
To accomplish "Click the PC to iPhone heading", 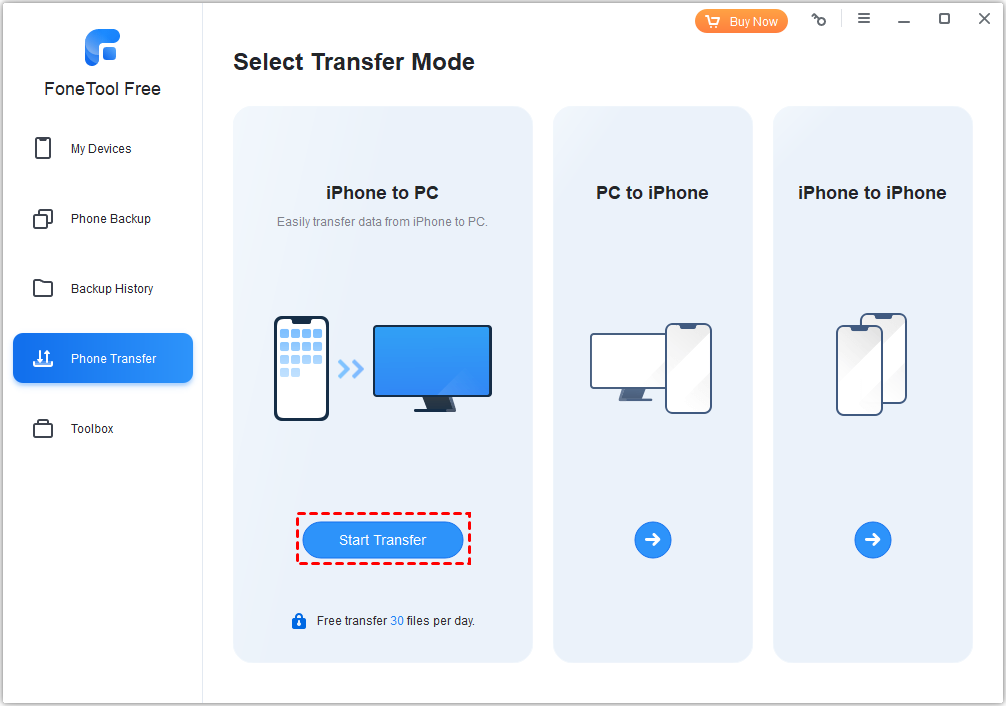I will click(x=652, y=193).
